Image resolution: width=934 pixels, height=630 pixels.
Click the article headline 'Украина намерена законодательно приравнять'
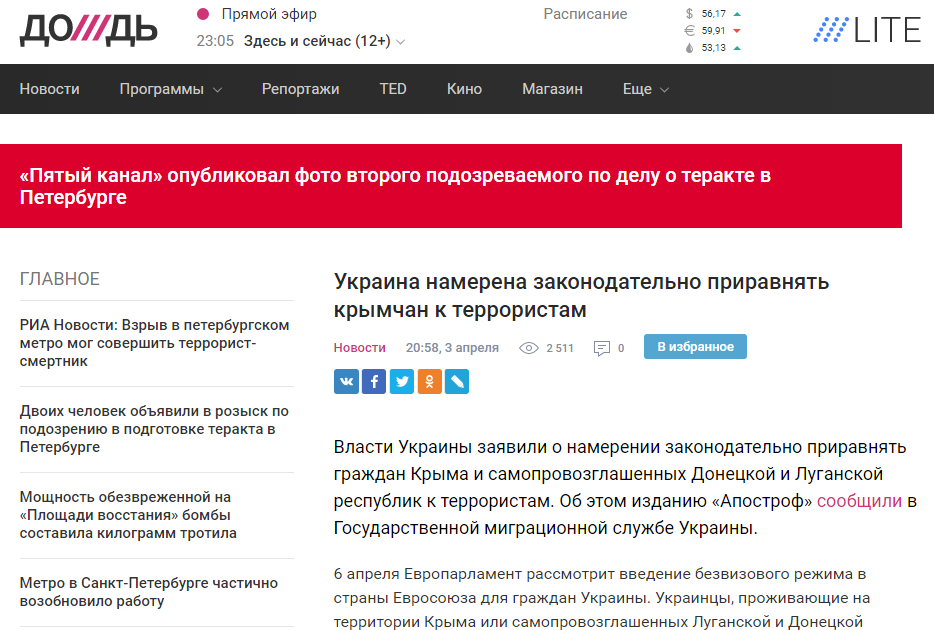coord(581,296)
